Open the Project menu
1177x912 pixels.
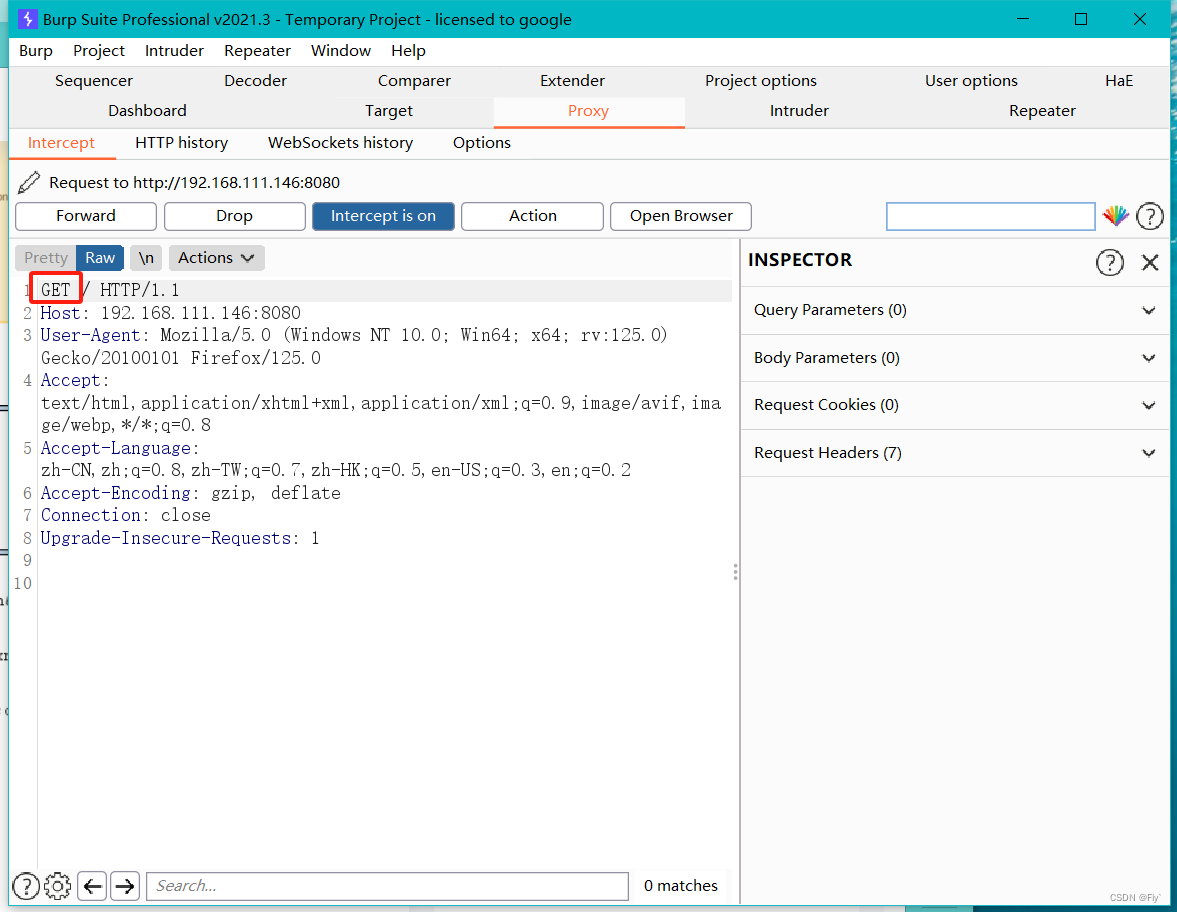(99, 50)
